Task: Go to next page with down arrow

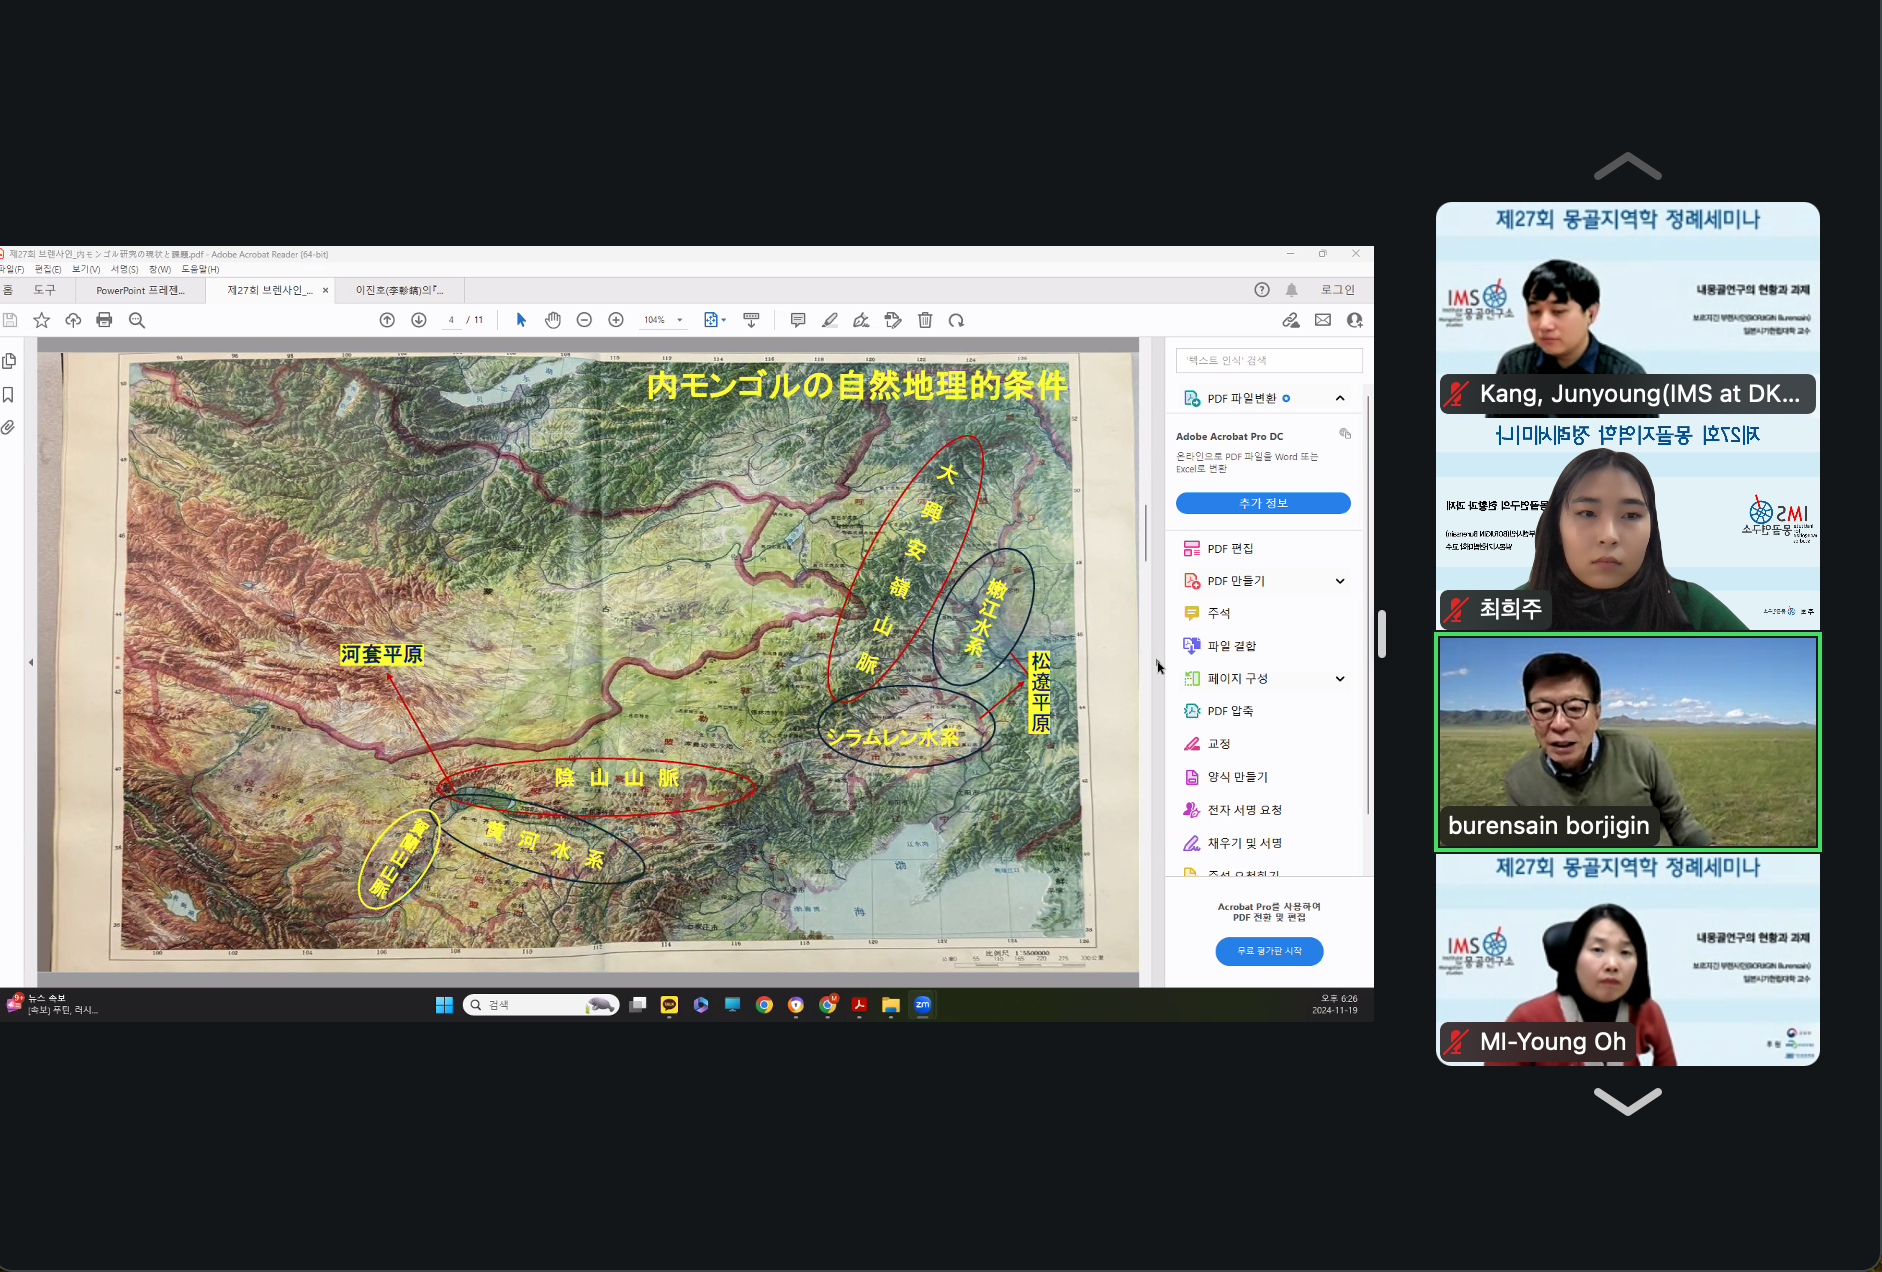Action: pos(419,320)
